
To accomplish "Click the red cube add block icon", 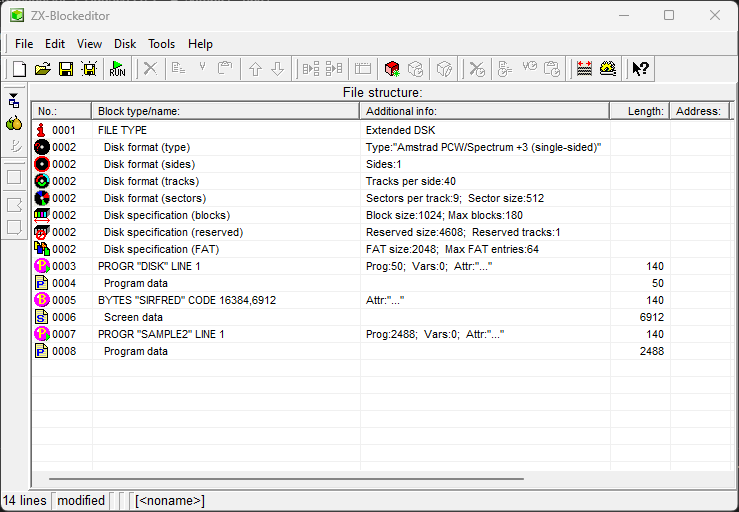I will pyautogui.click(x=392, y=69).
